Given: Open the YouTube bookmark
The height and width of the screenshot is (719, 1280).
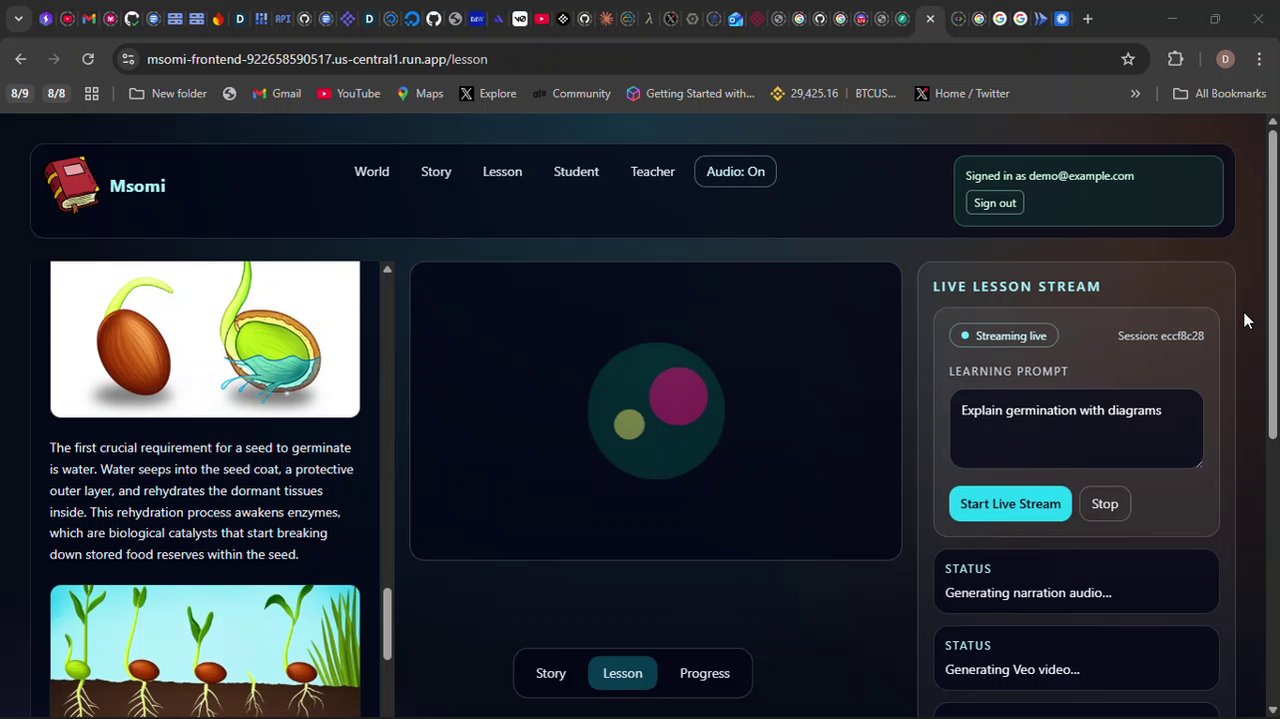Looking at the screenshot, I should point(348,93).
